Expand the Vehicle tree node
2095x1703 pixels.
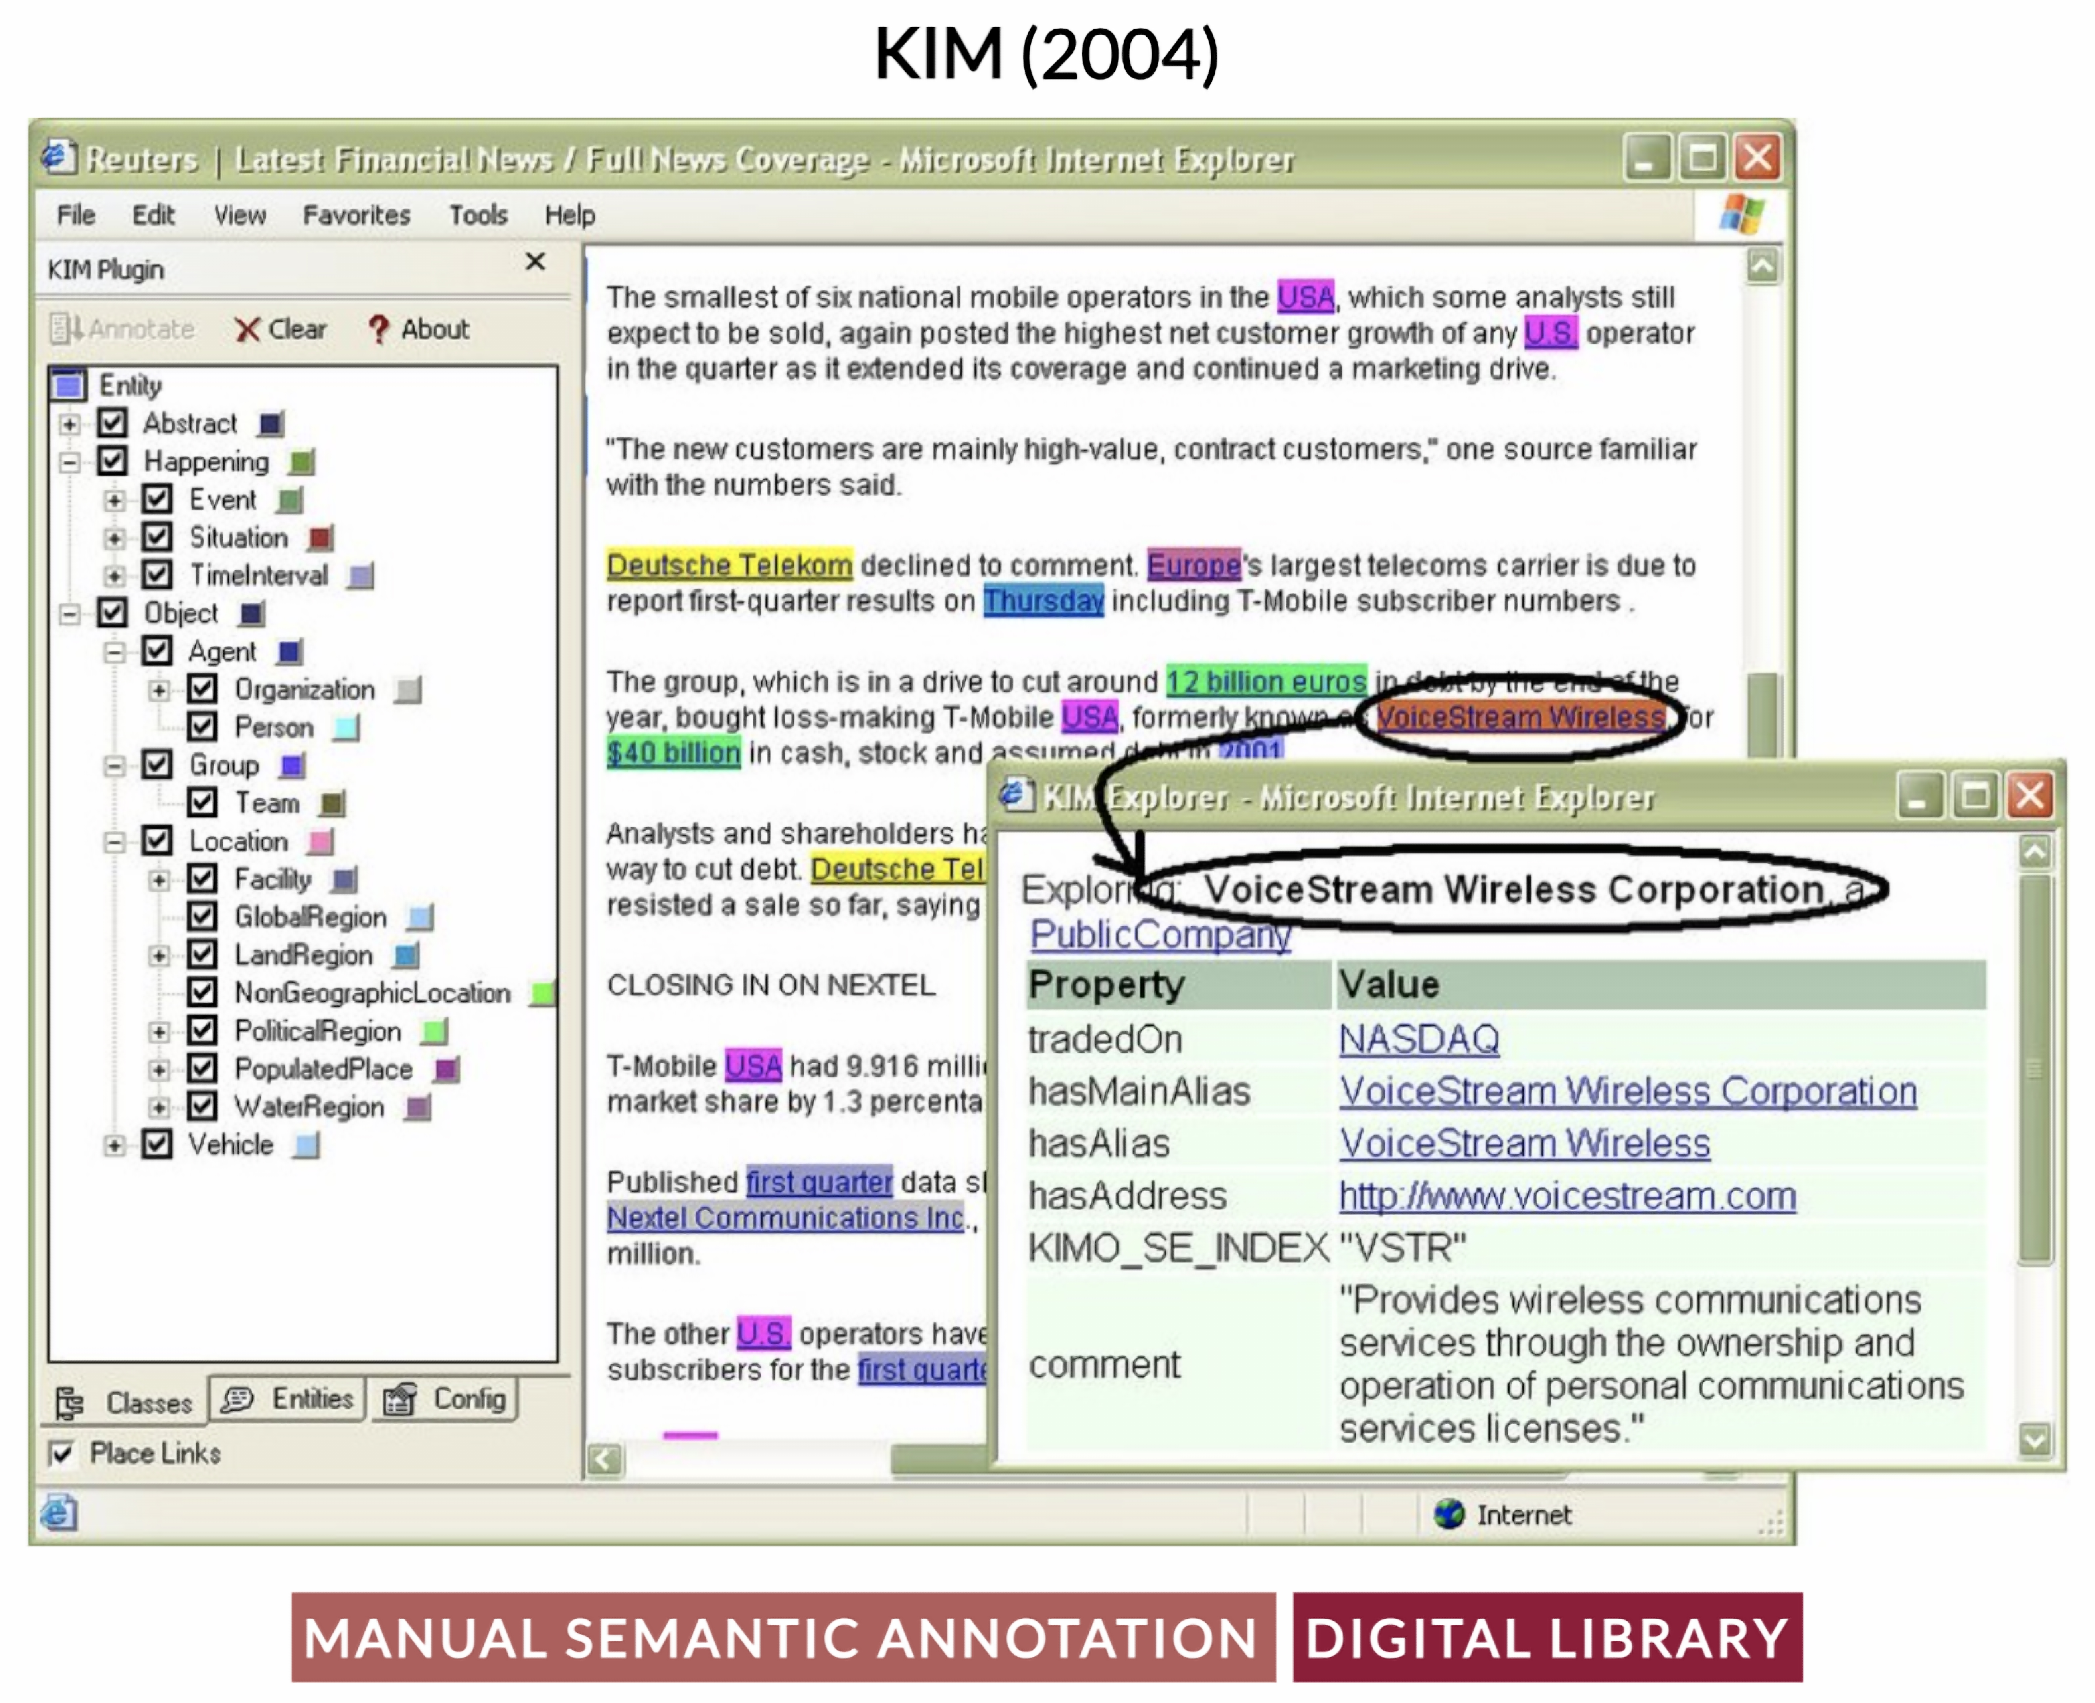tap(114, 1146)
